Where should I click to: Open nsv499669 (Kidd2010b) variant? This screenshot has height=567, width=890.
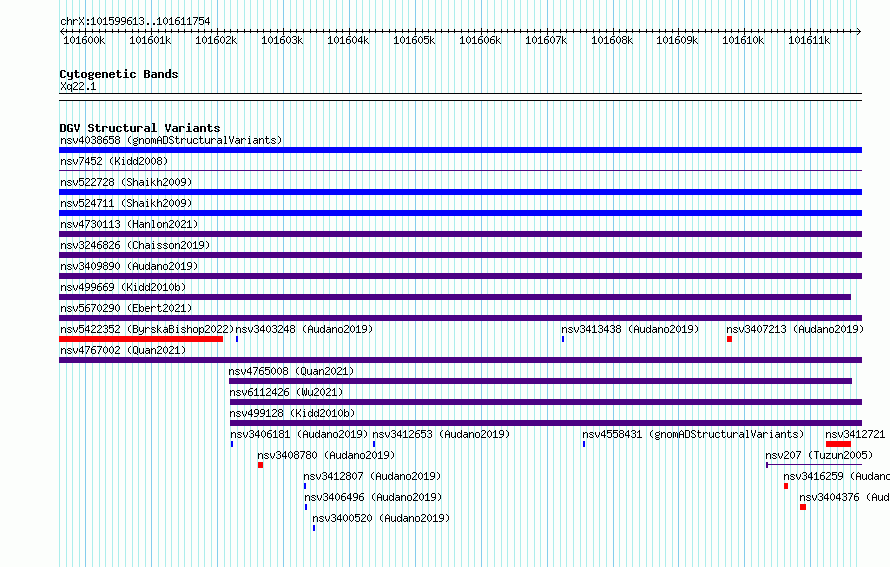pyautogui.click(x=123, y=287)
